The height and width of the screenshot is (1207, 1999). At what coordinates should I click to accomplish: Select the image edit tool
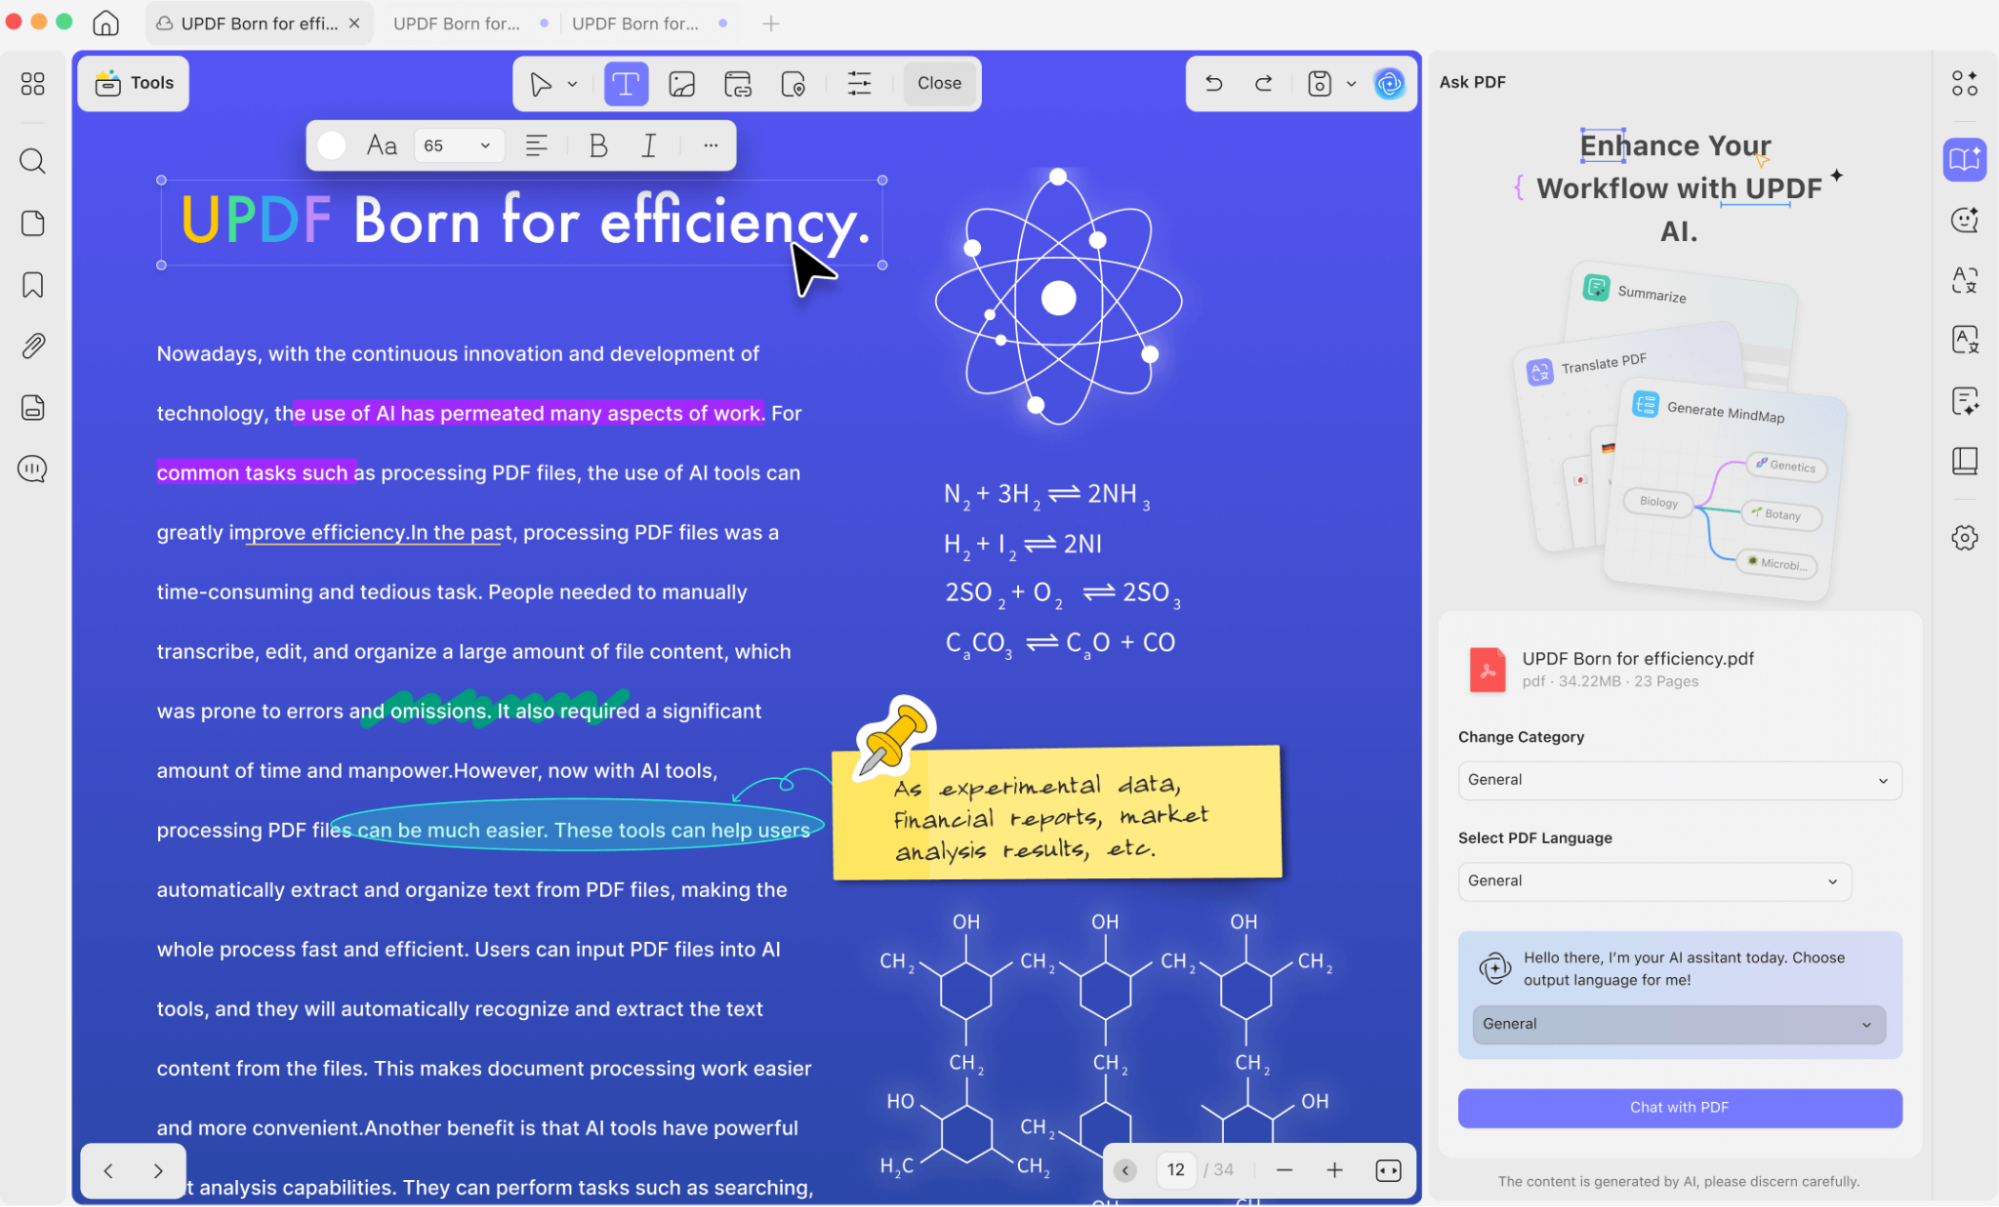(x=682, y=84)
